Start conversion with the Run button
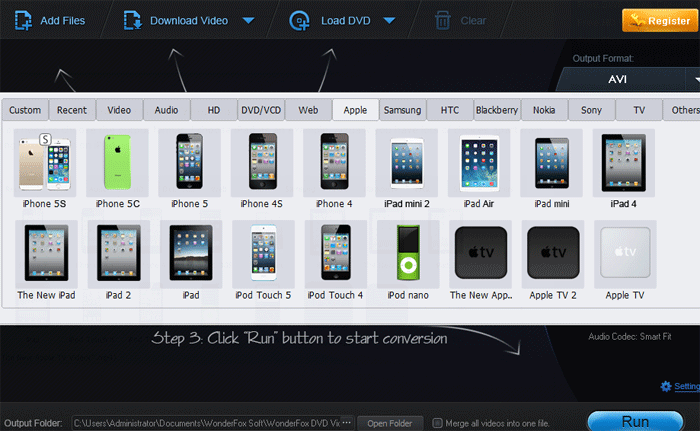 [x=635, y=421]
